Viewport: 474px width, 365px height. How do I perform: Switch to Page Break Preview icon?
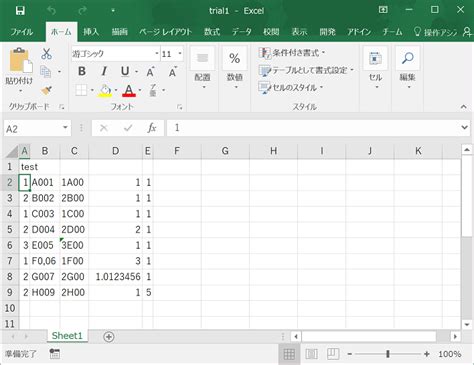pos(333,354)
